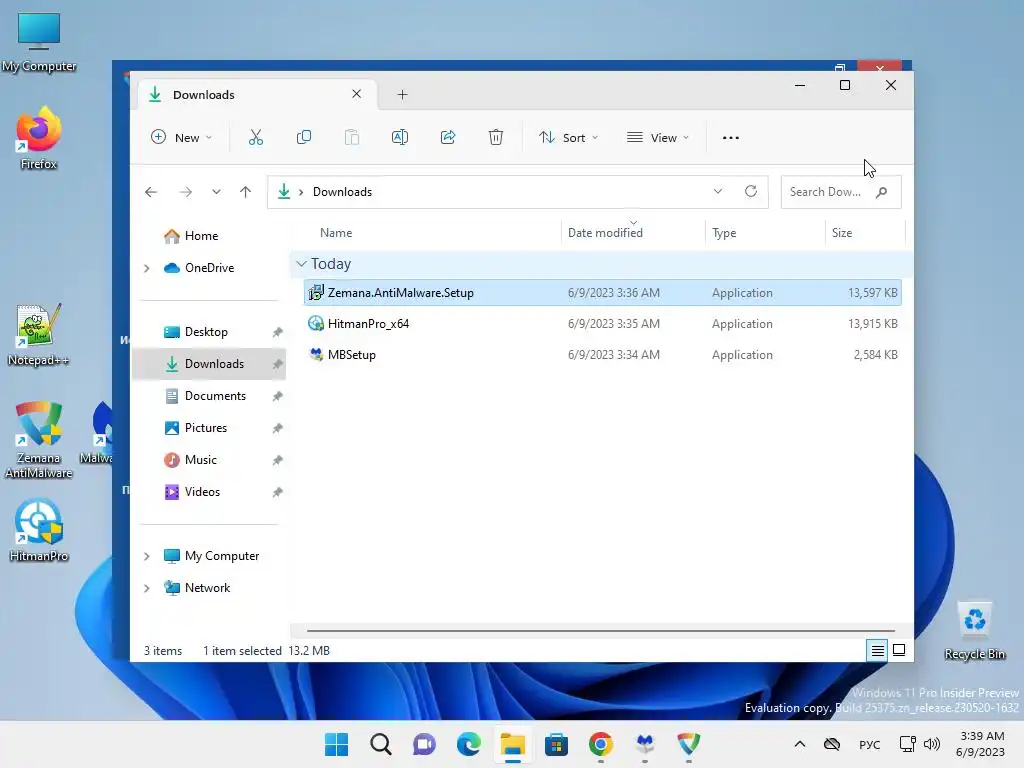Open Google Chrome from taskbar
Image resolution: width=1024 pixels, height=768 pixels.
point(601,744)
